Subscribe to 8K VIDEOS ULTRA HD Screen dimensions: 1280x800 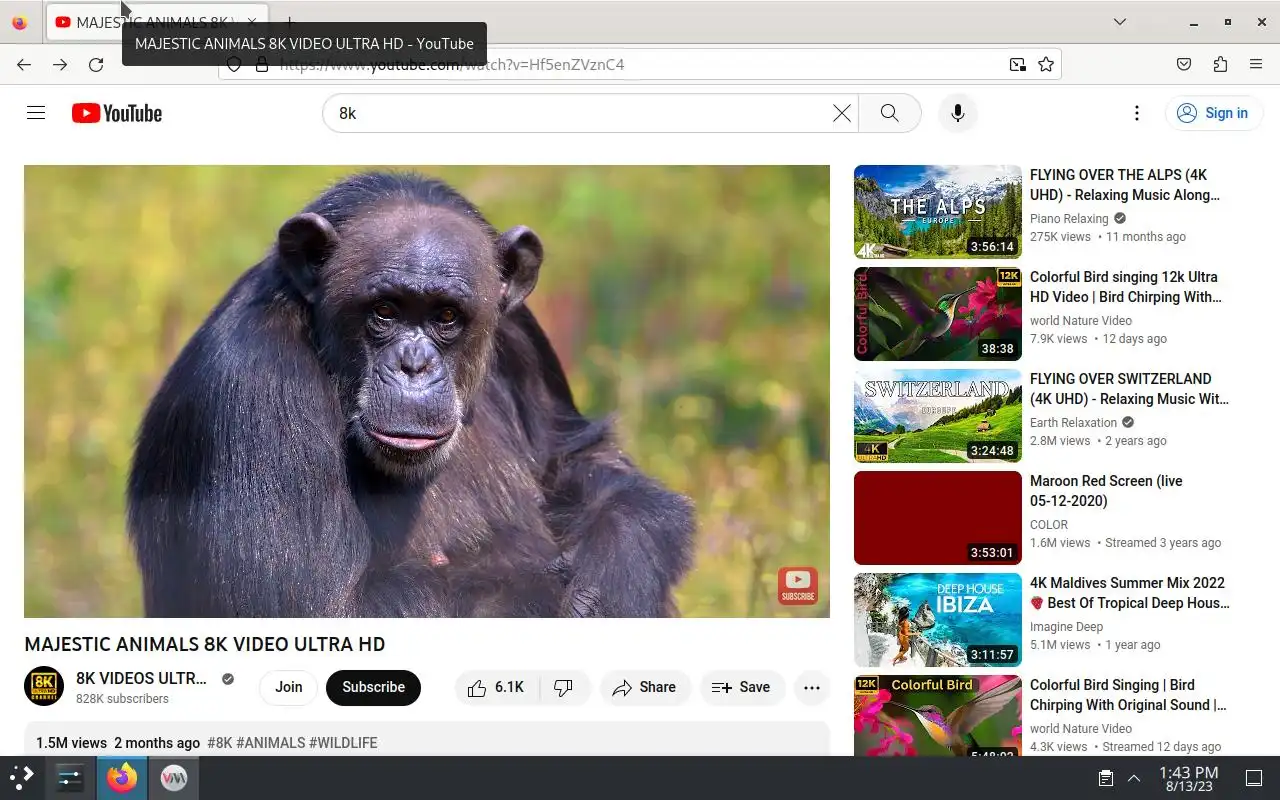click(373, 687)
